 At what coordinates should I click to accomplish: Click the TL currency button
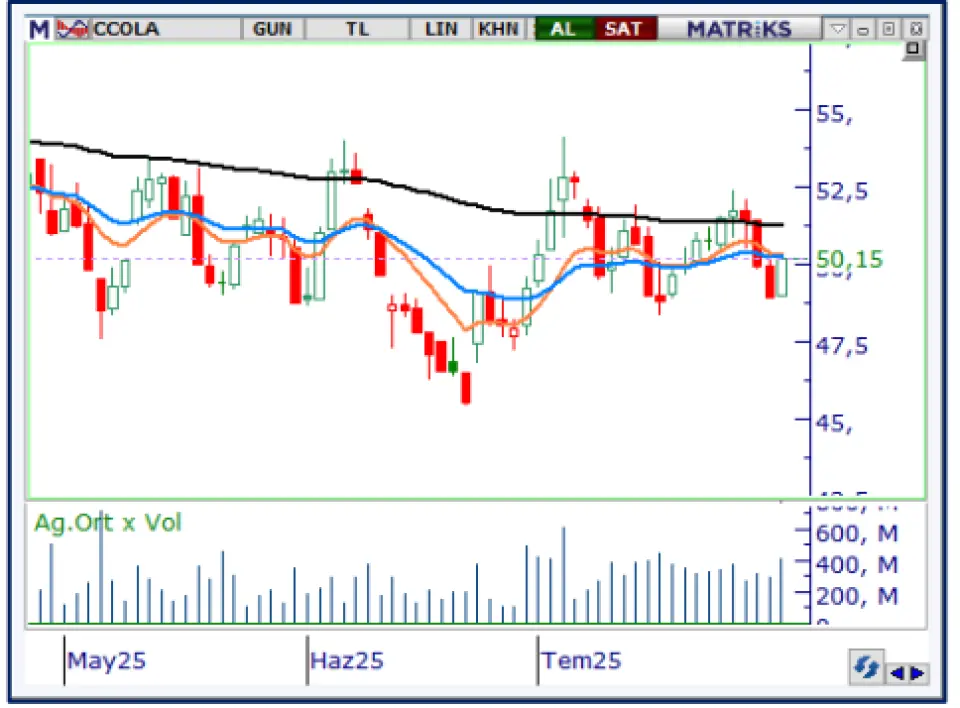(358, 29)
